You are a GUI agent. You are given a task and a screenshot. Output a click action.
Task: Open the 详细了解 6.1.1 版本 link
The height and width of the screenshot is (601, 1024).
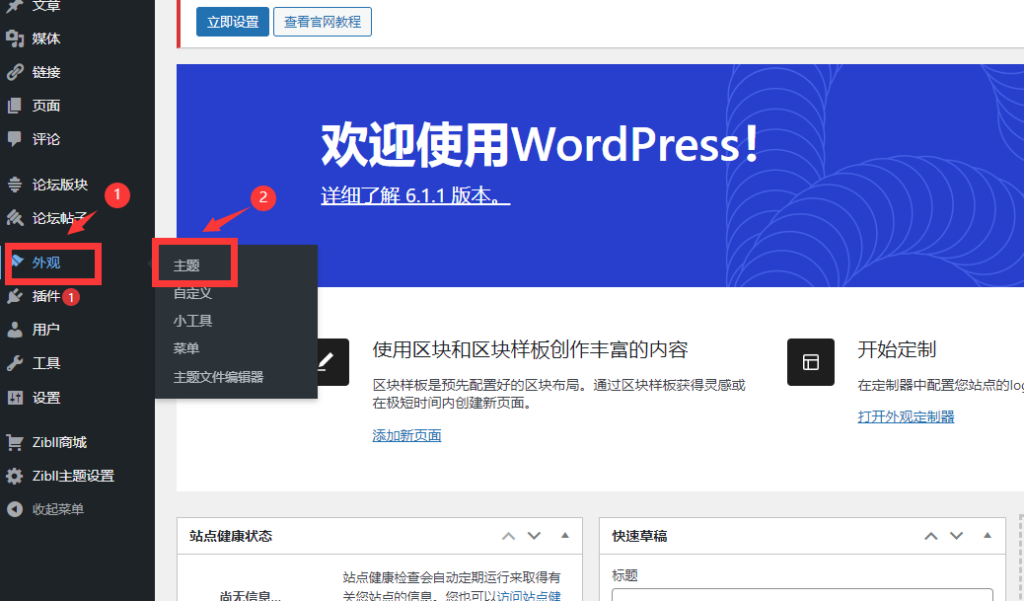[x=415, y=195]
